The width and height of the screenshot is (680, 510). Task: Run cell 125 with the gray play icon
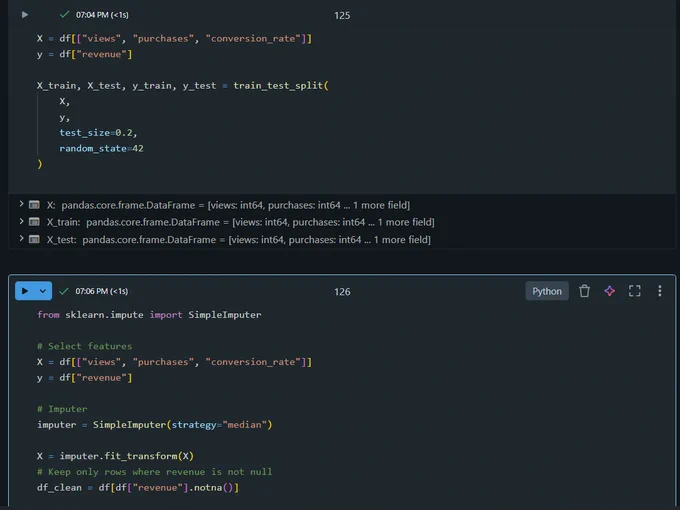click(25, 15)
